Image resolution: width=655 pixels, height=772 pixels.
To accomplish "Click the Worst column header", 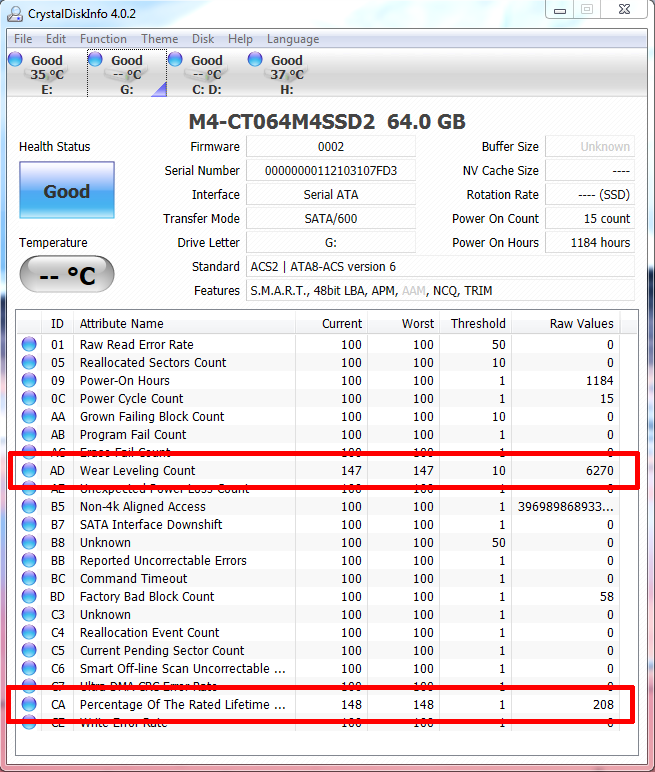I will click(x=403, y=323).
